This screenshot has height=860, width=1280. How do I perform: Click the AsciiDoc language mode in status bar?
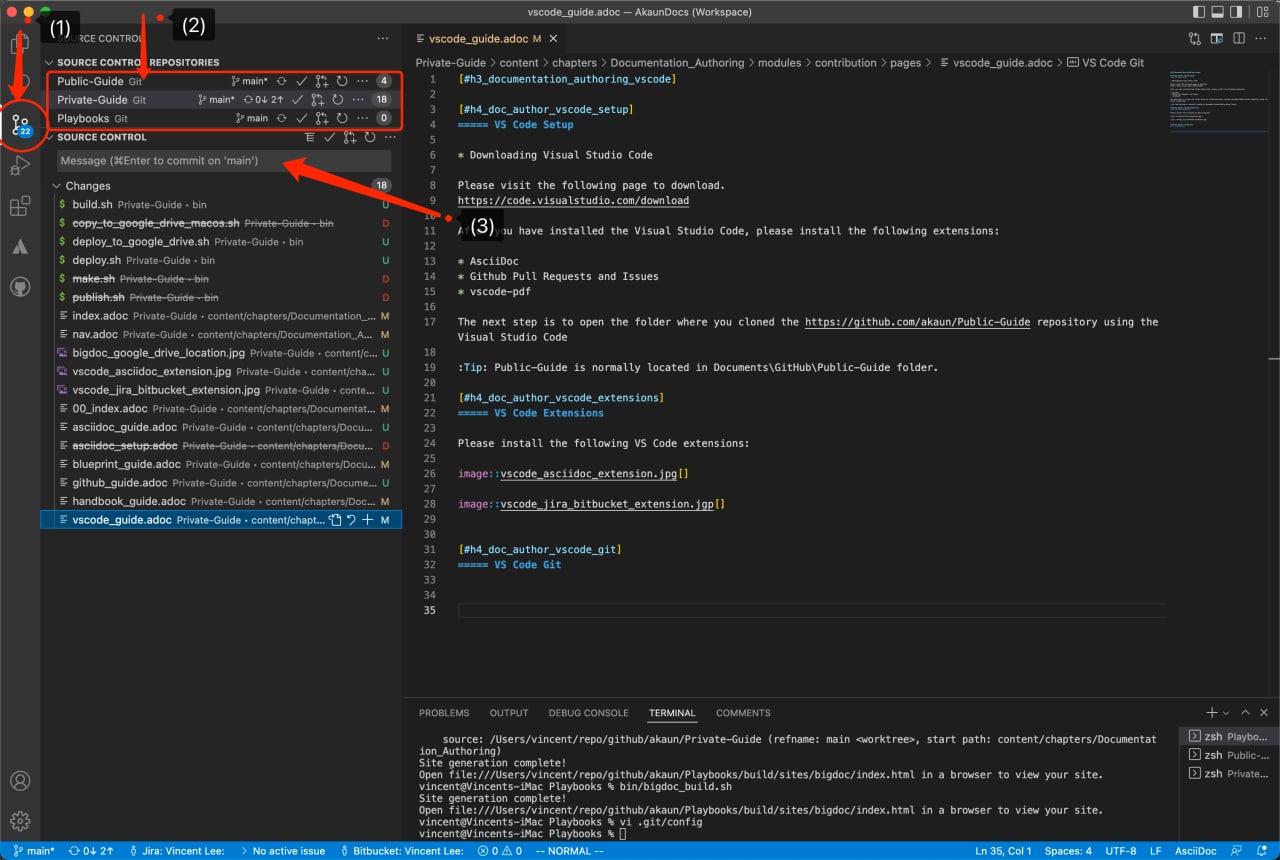(1195, 851)
